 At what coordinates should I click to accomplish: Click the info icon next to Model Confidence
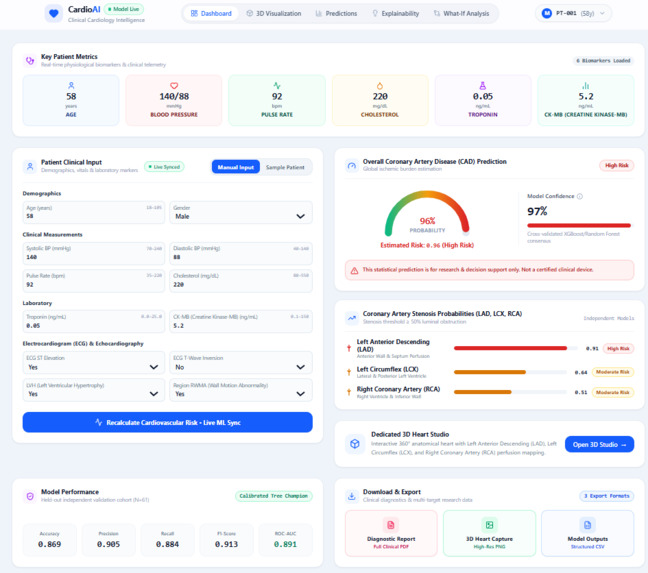[580, 196]
